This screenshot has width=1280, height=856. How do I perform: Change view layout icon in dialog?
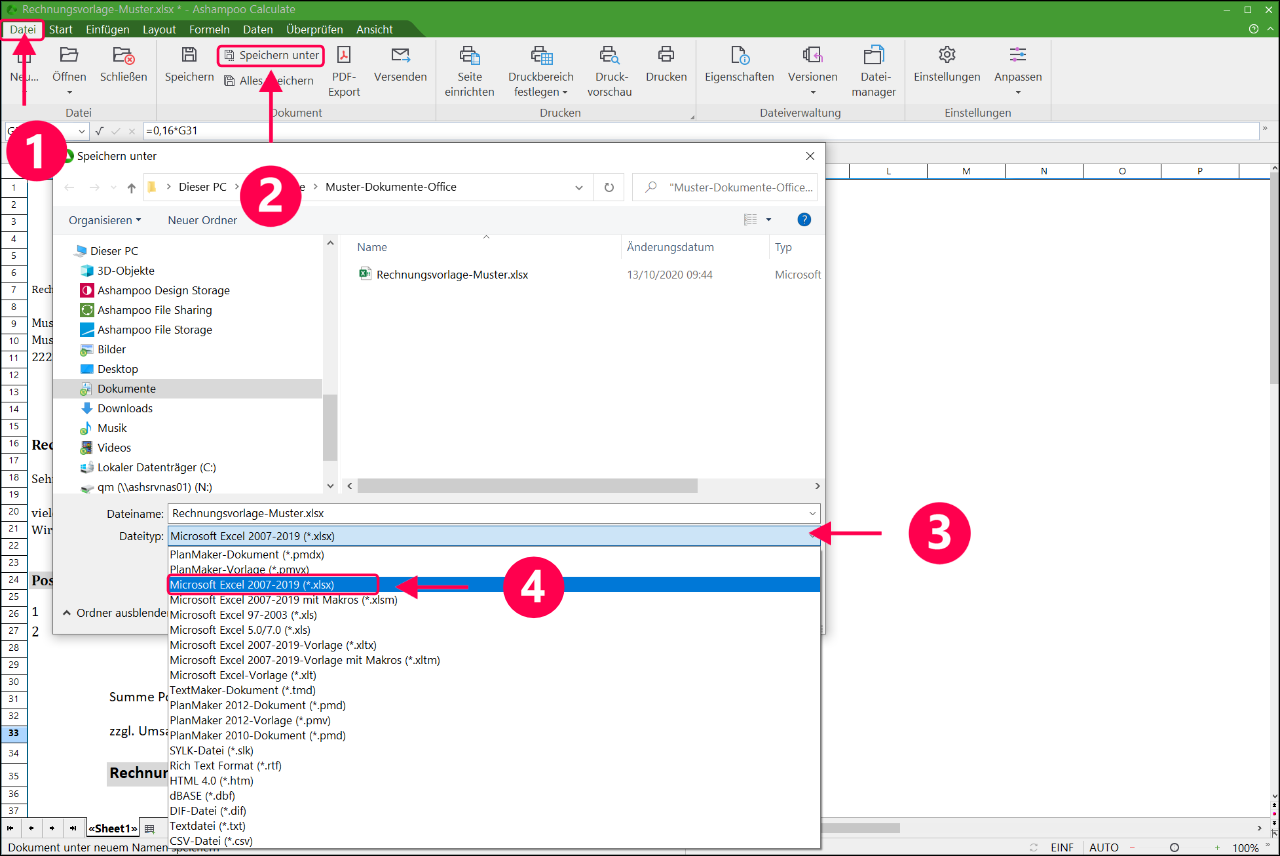coord(751,220)
